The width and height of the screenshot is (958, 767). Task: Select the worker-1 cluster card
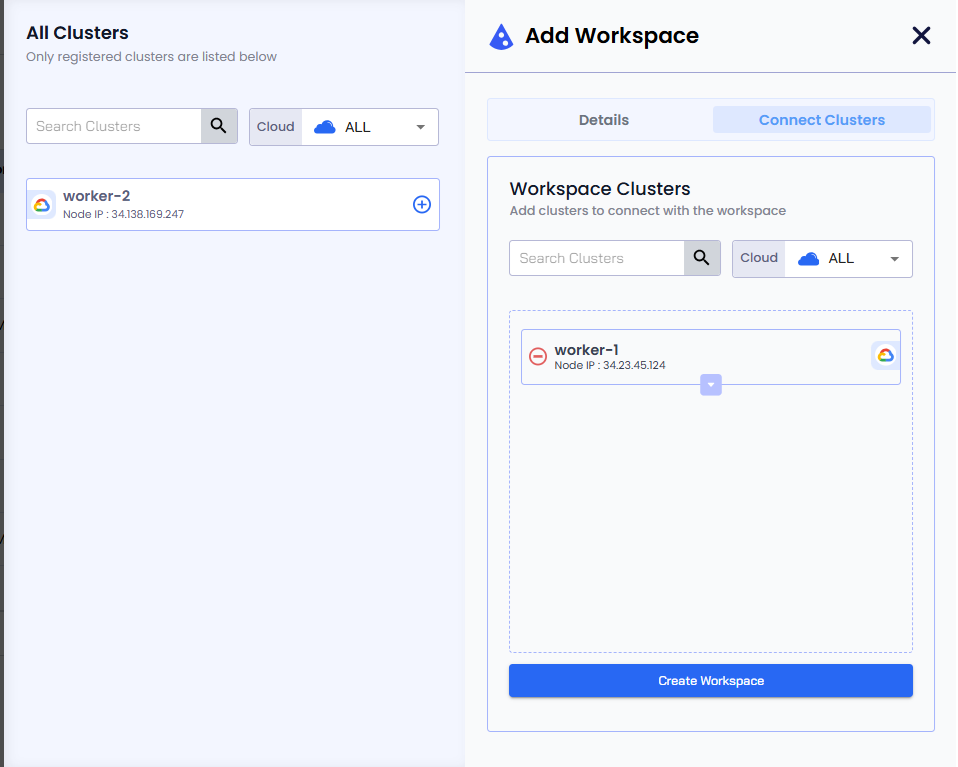(x=710, y=356)
